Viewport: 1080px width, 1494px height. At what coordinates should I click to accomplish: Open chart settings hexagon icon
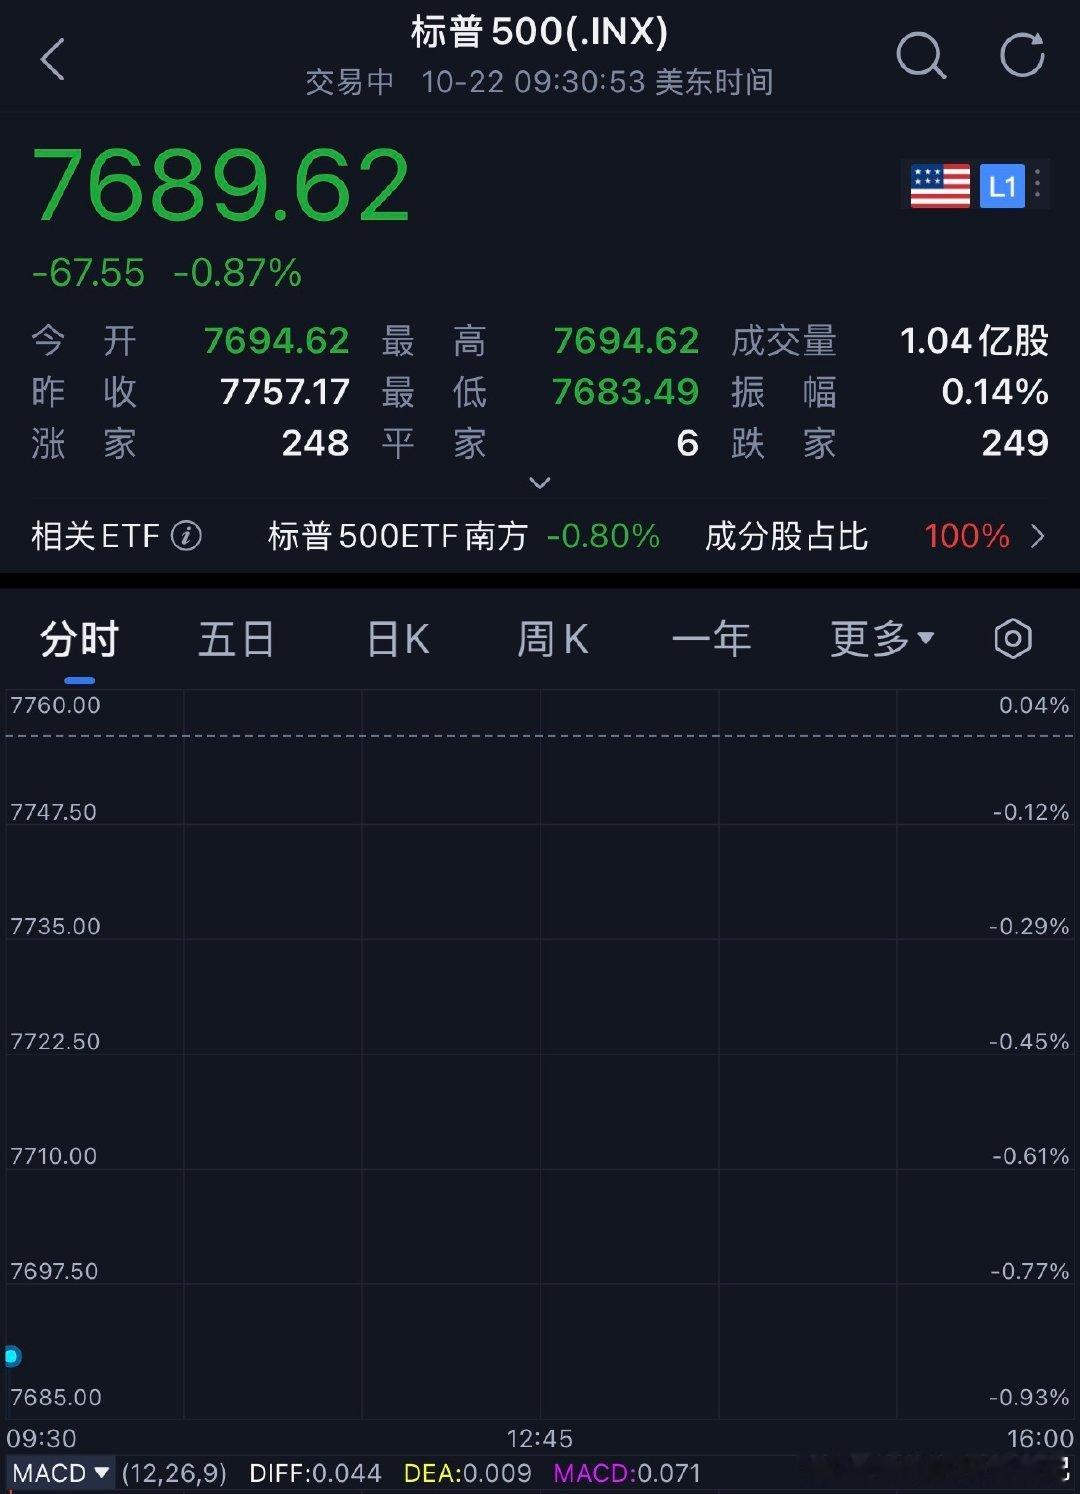pyautogui.click(x=1012, y=638)
